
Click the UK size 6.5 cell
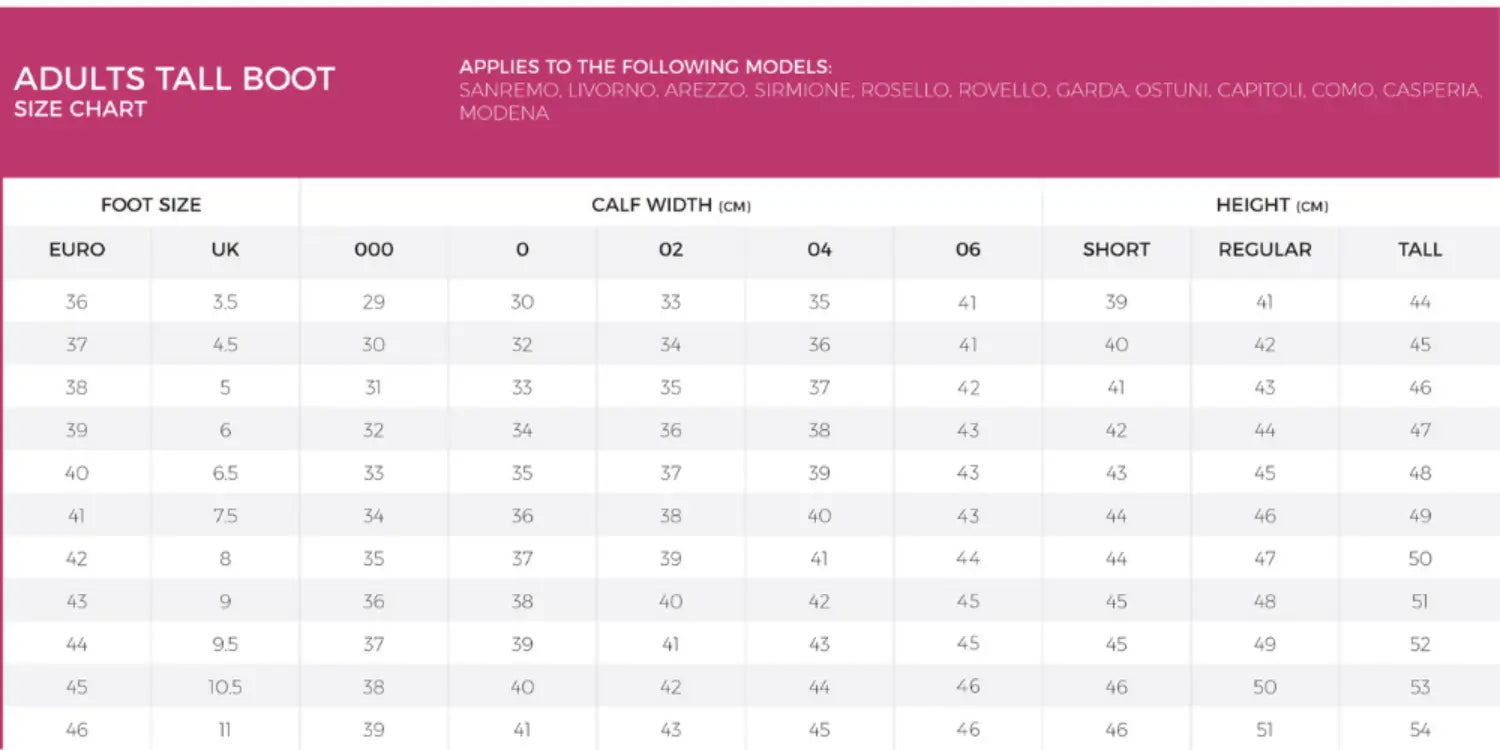(x=225, y=473)
